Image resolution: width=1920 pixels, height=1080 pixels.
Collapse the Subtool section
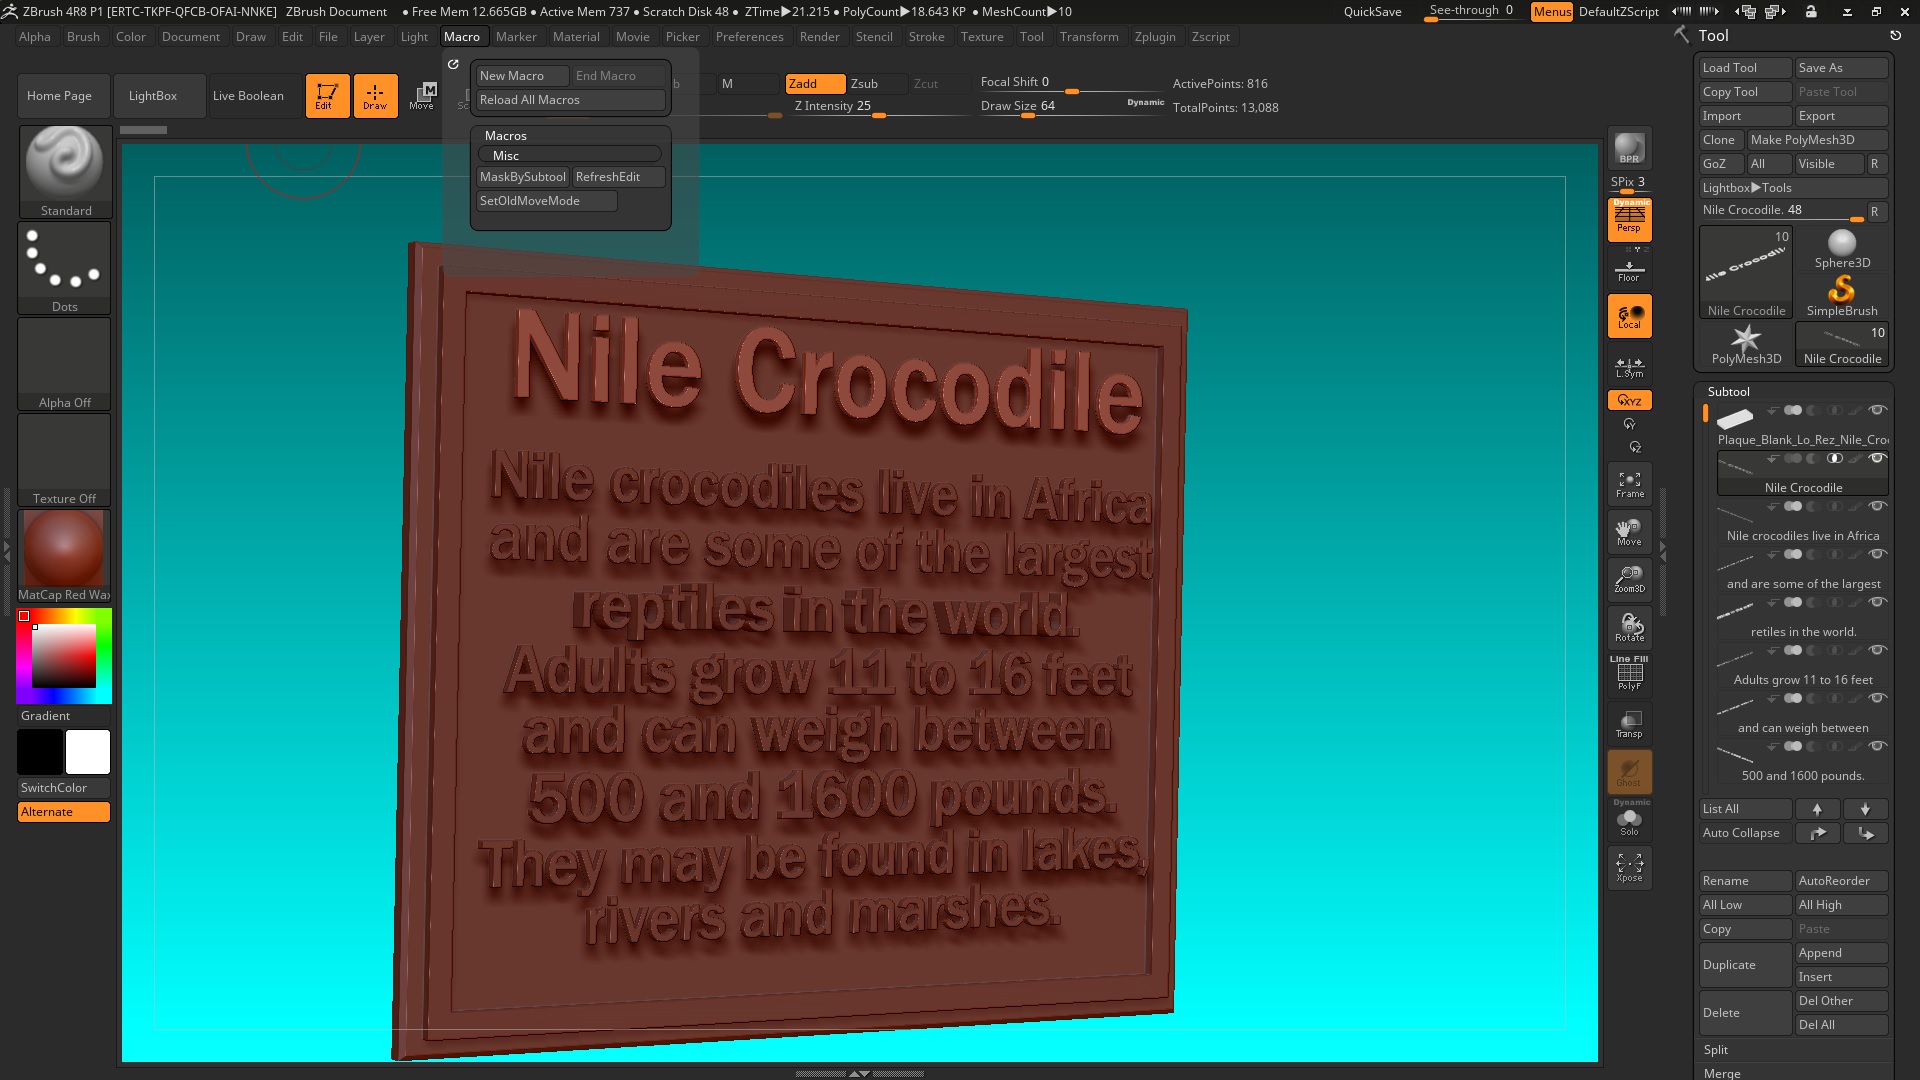coord(1728,392)
